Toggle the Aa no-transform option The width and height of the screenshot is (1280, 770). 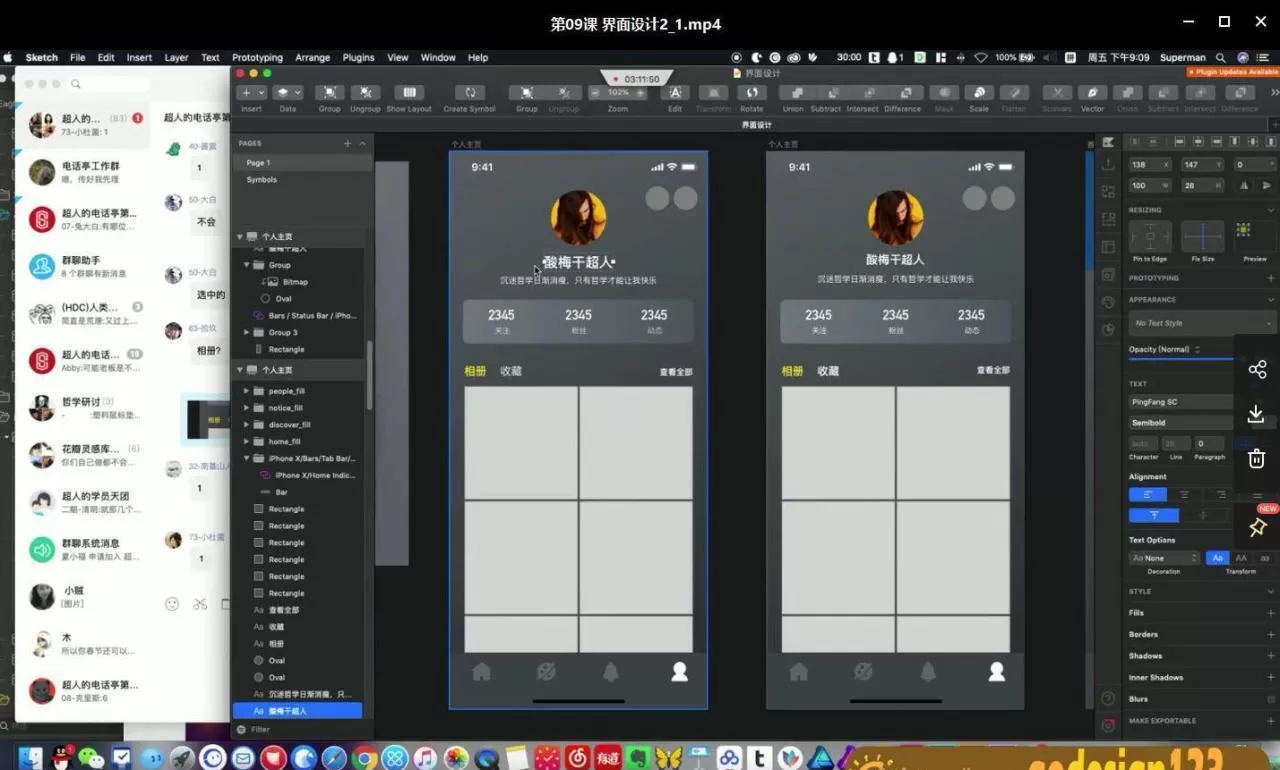pyautogui.click(x=1217, y=558)
